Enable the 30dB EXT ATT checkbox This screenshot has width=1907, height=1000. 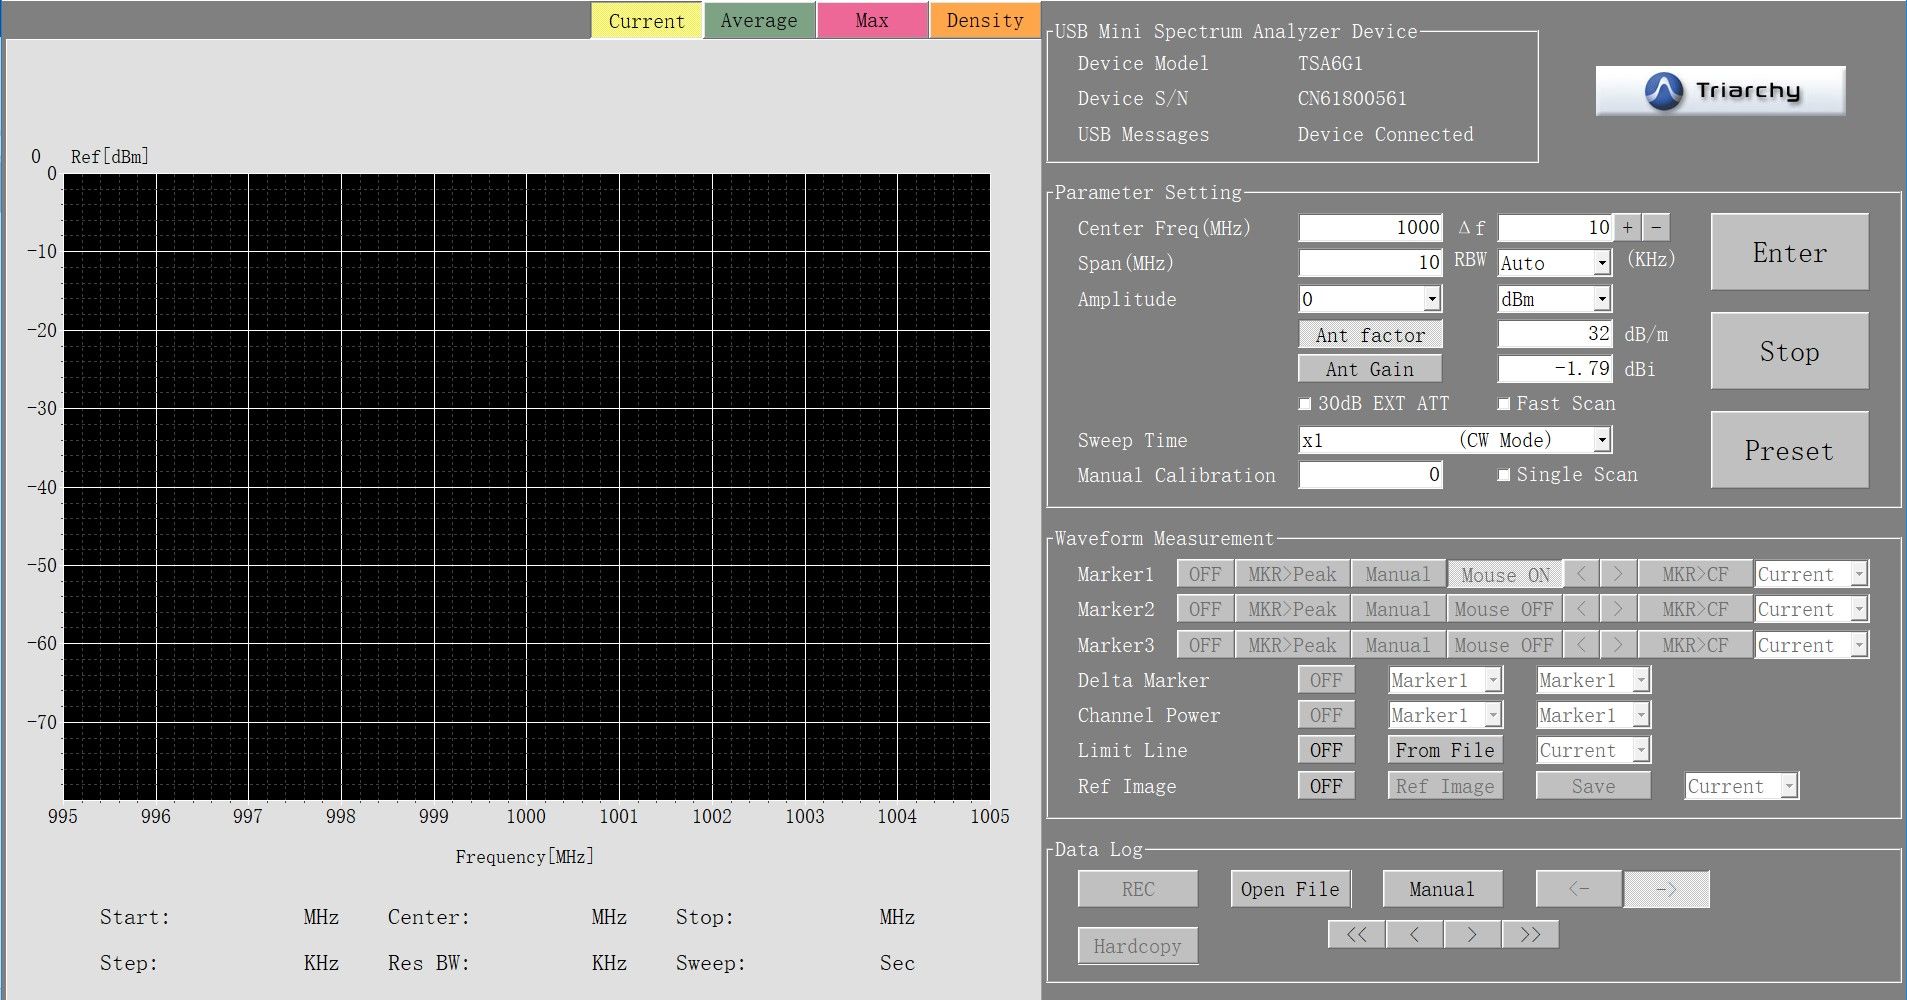click(1305, 404)
